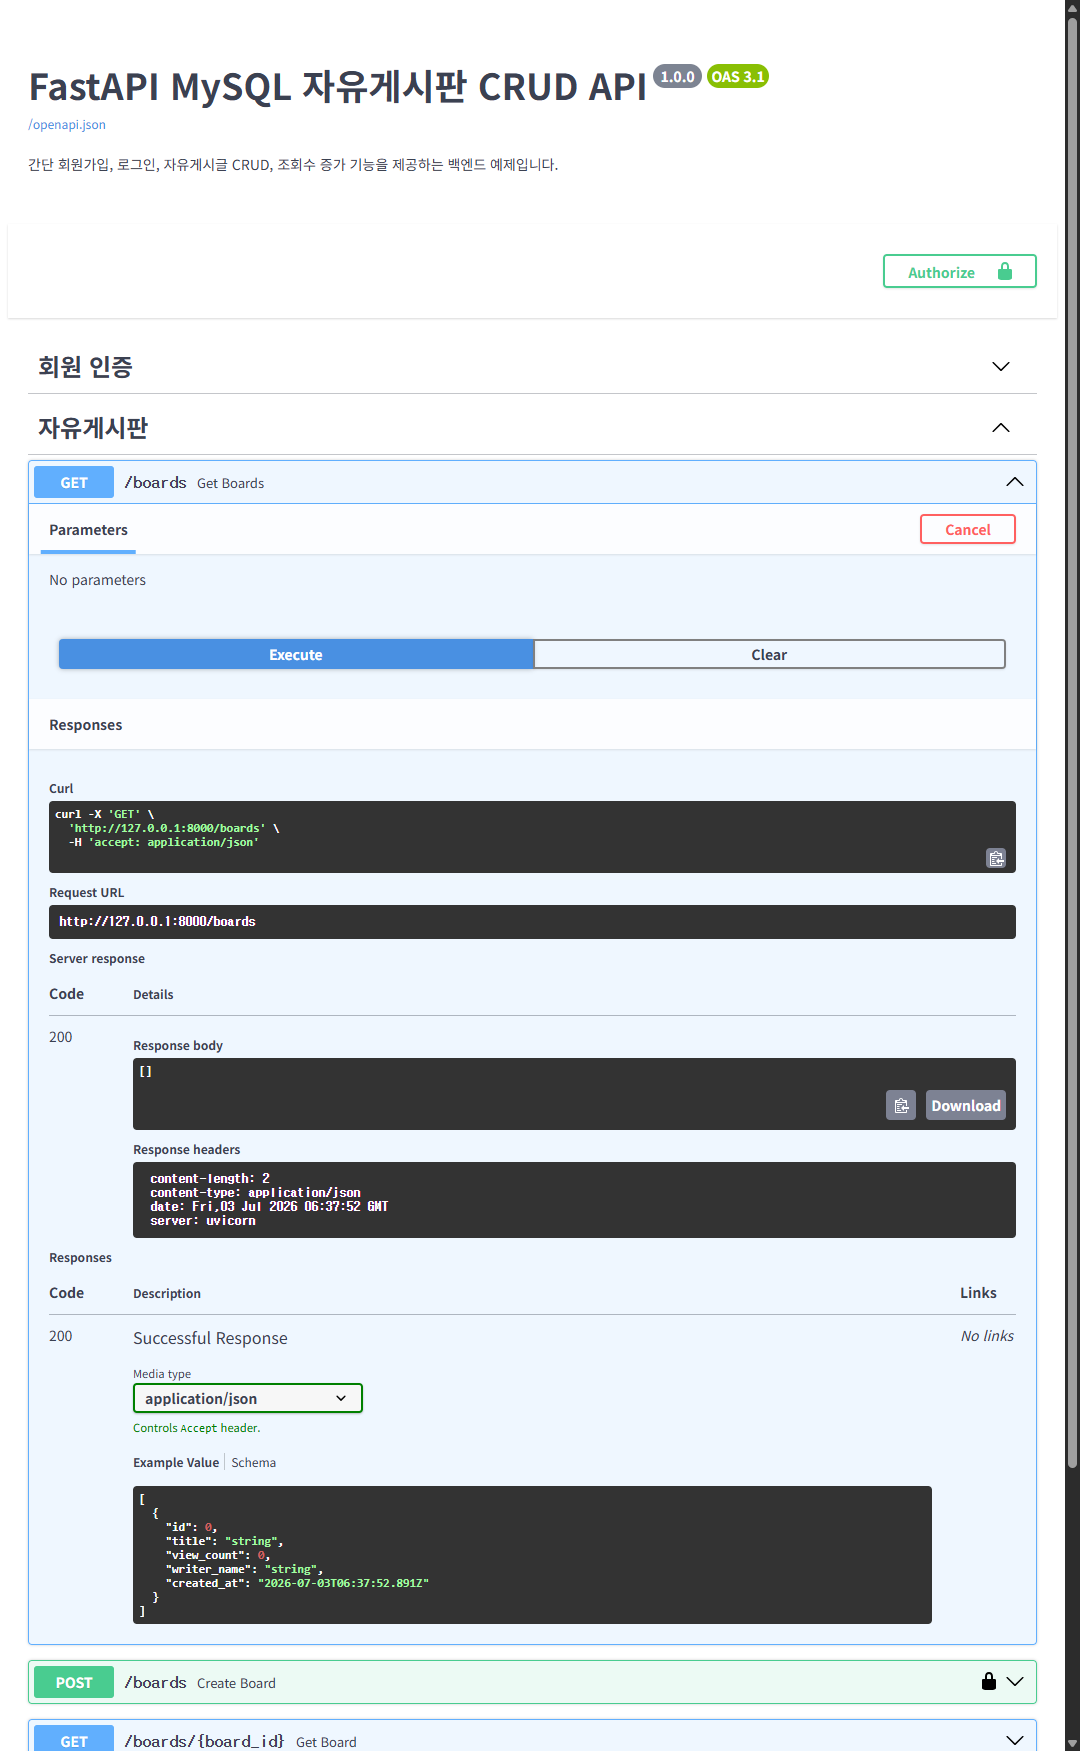The height and width of the screenshot is (1751, 1080).
Task: Click the Clear button
Action: 769,654
